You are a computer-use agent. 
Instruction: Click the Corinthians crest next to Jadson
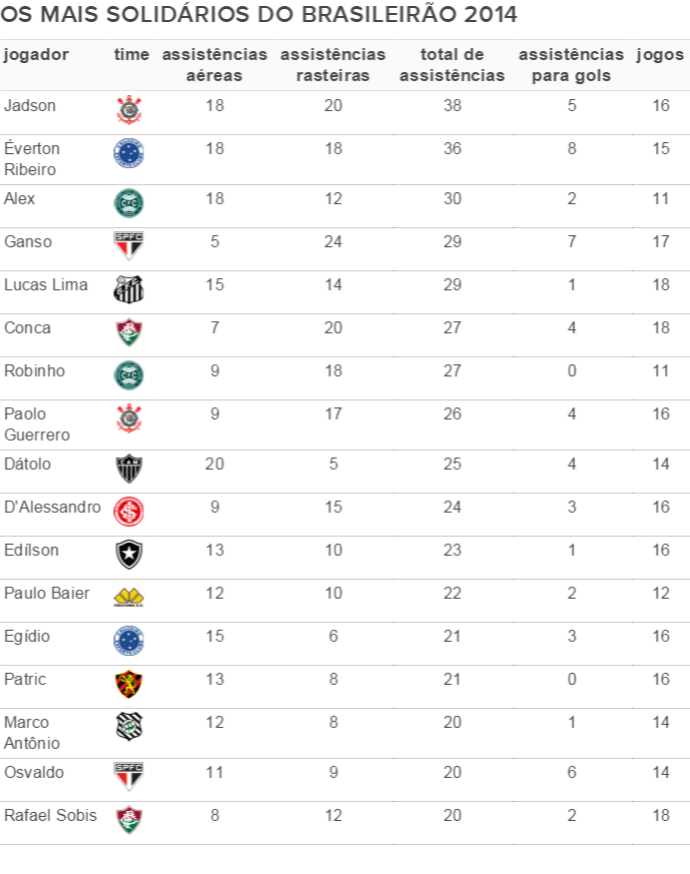click(129, 110)
